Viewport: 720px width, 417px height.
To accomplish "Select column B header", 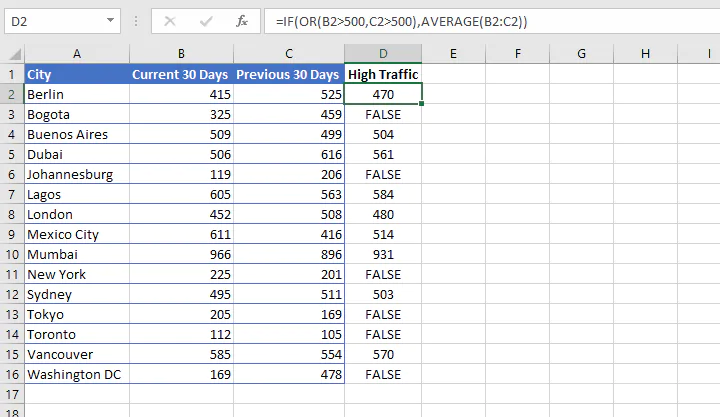I will (181, 54).
